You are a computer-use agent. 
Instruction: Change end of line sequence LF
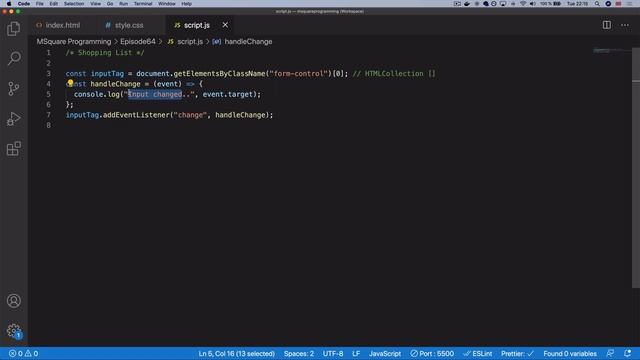pyautogui.click(x=356, y=353)
